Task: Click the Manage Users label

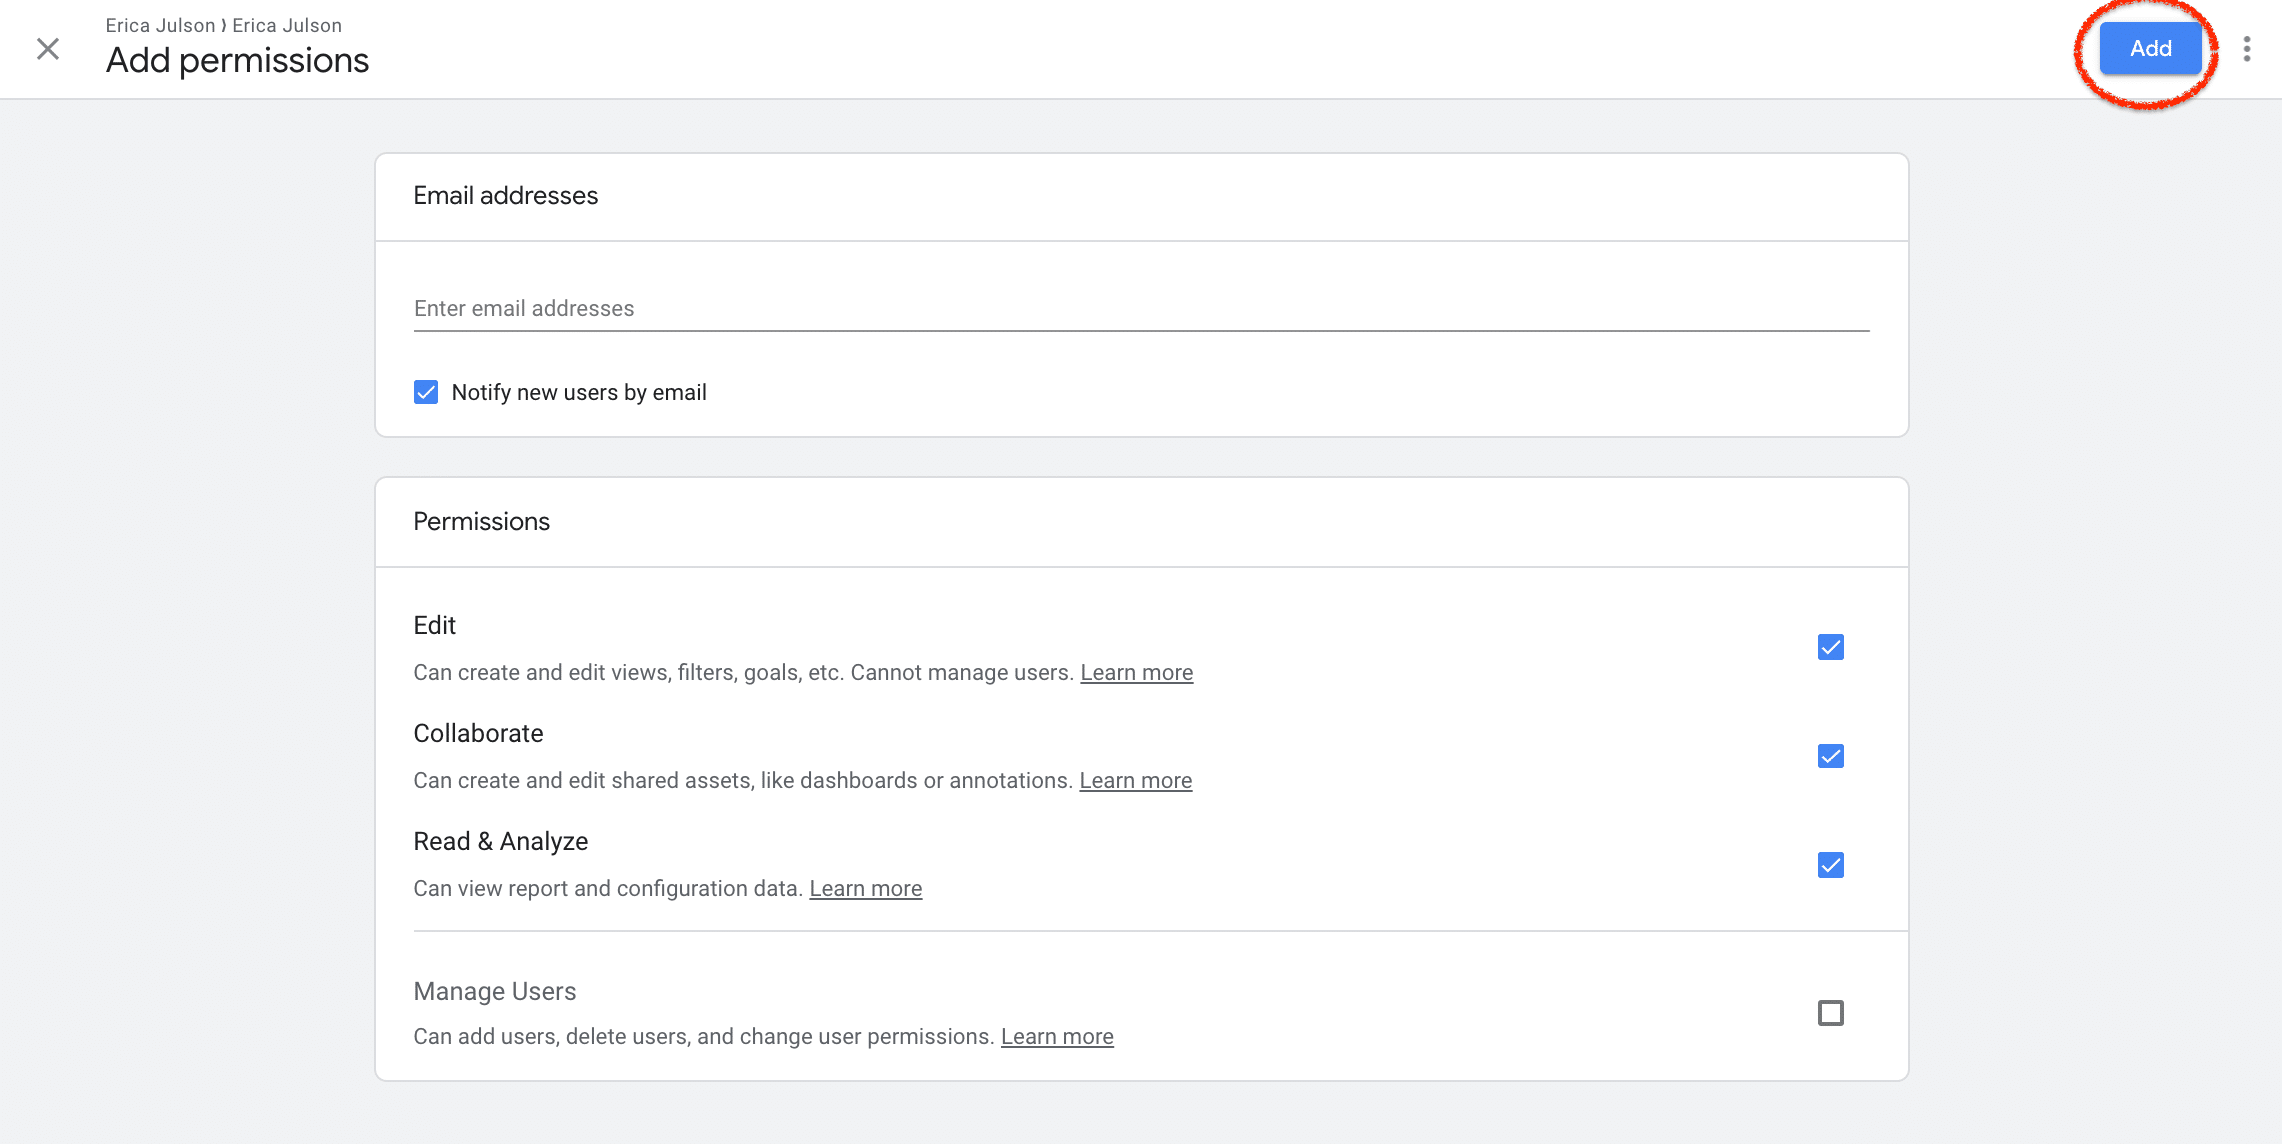Action: [x=494, y=991]
